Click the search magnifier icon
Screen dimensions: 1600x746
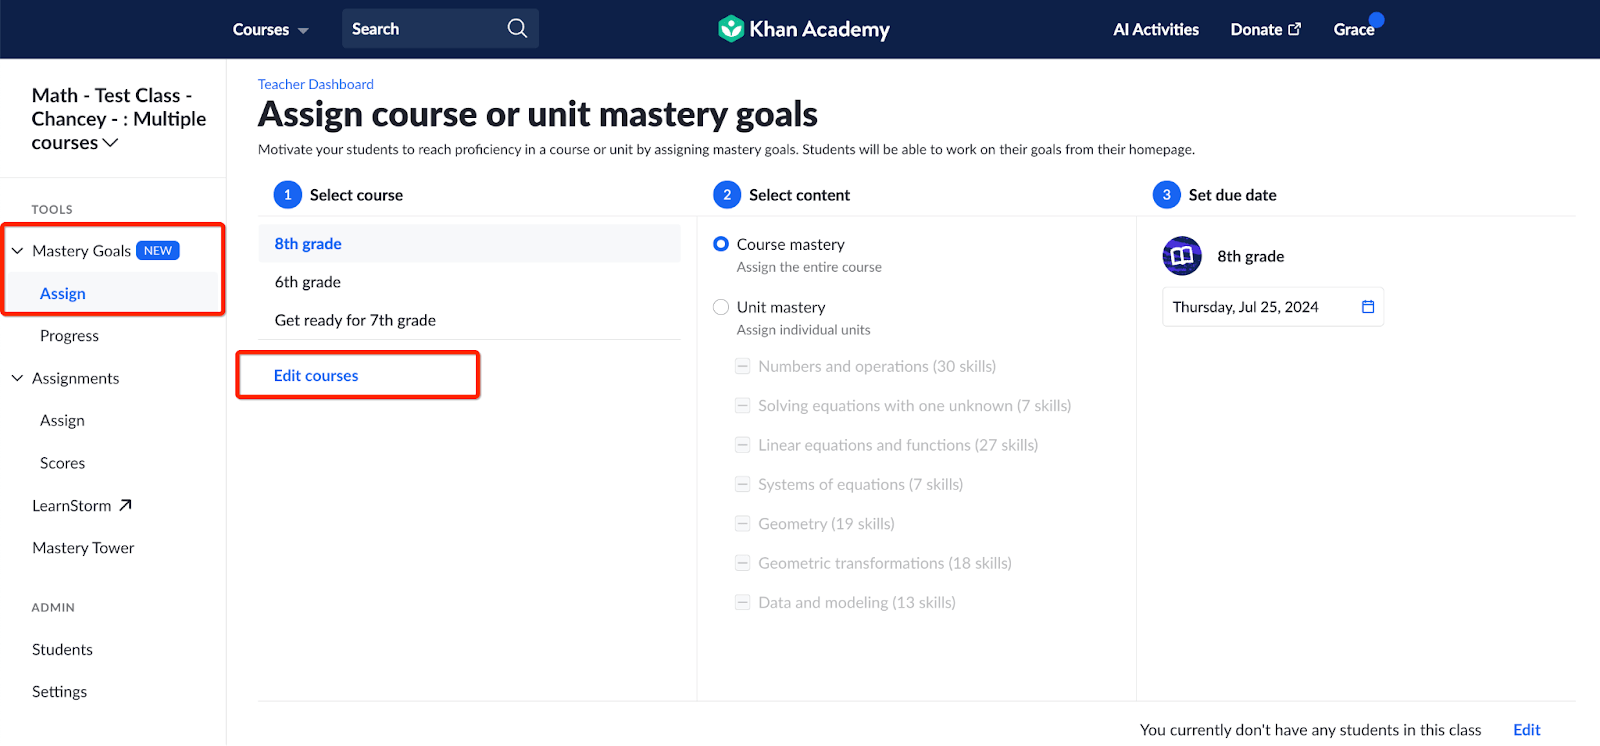[517, 28]
